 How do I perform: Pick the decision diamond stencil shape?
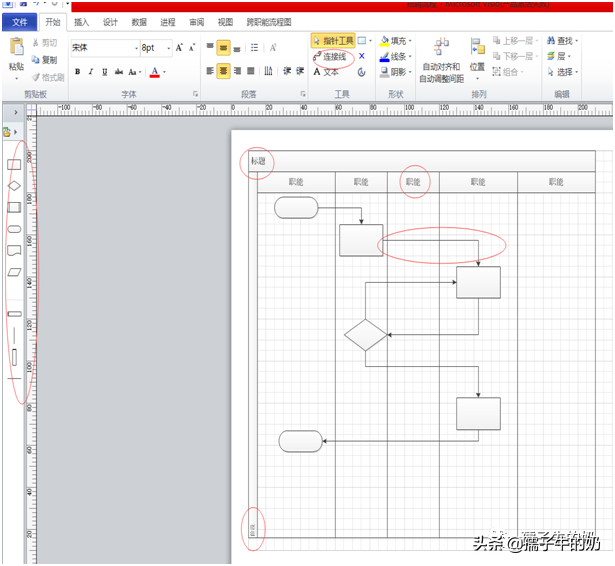click(14, 186)
